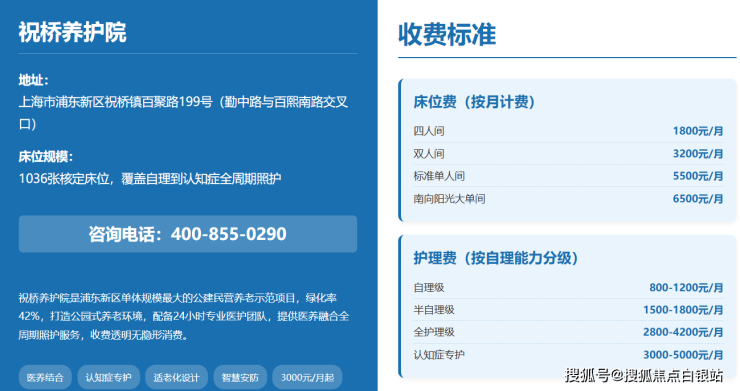This screenshot has width=740, height=391.
Task: Select the 智慧安防 tag
Action: tap(240, 378)
